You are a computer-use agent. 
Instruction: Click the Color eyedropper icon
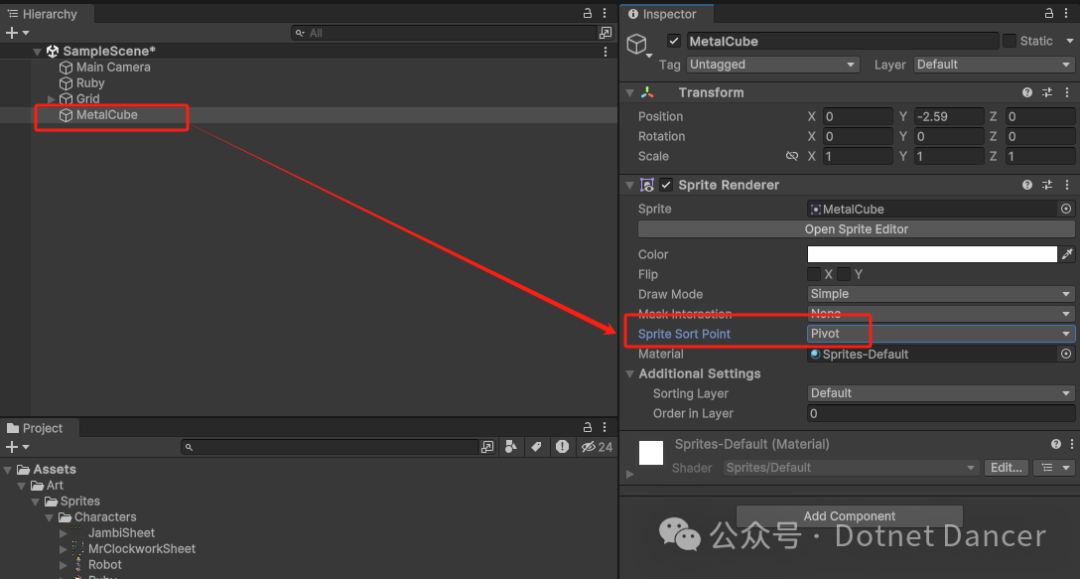1067,254
